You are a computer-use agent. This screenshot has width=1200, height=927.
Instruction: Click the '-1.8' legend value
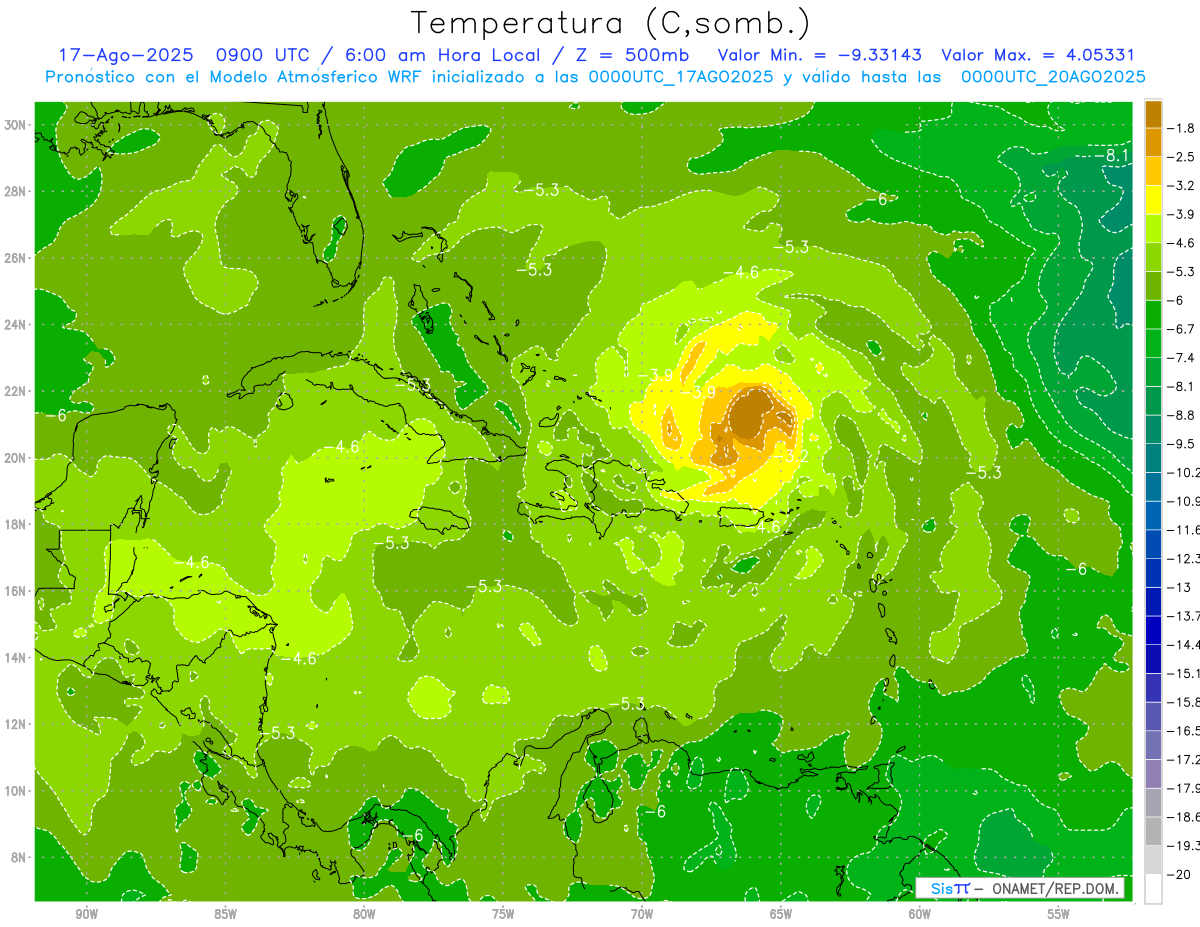point(1182,128)
